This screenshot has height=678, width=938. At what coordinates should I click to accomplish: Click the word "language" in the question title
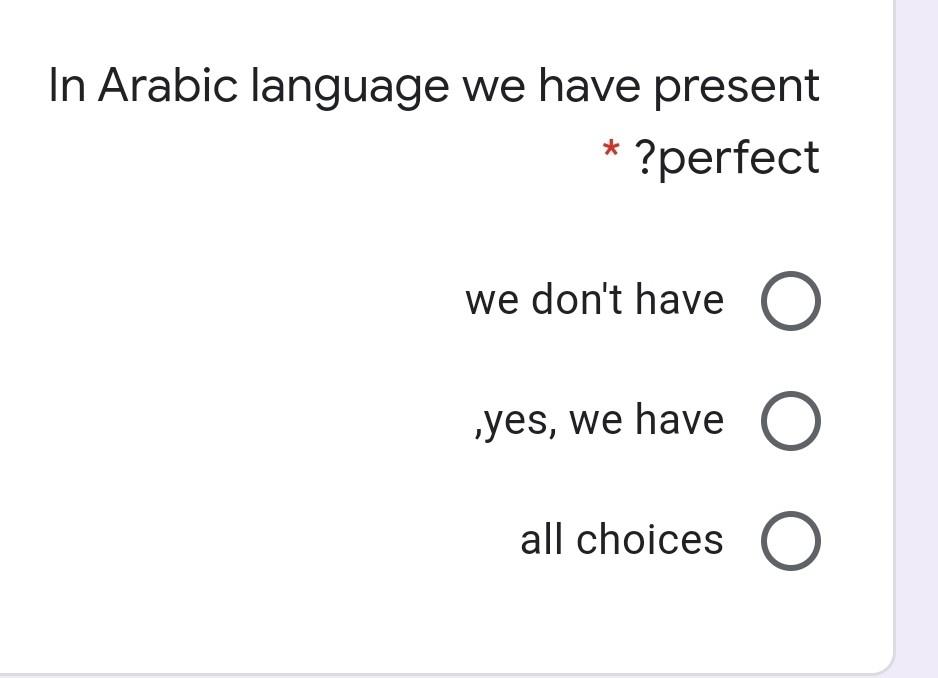pos(350,88)
